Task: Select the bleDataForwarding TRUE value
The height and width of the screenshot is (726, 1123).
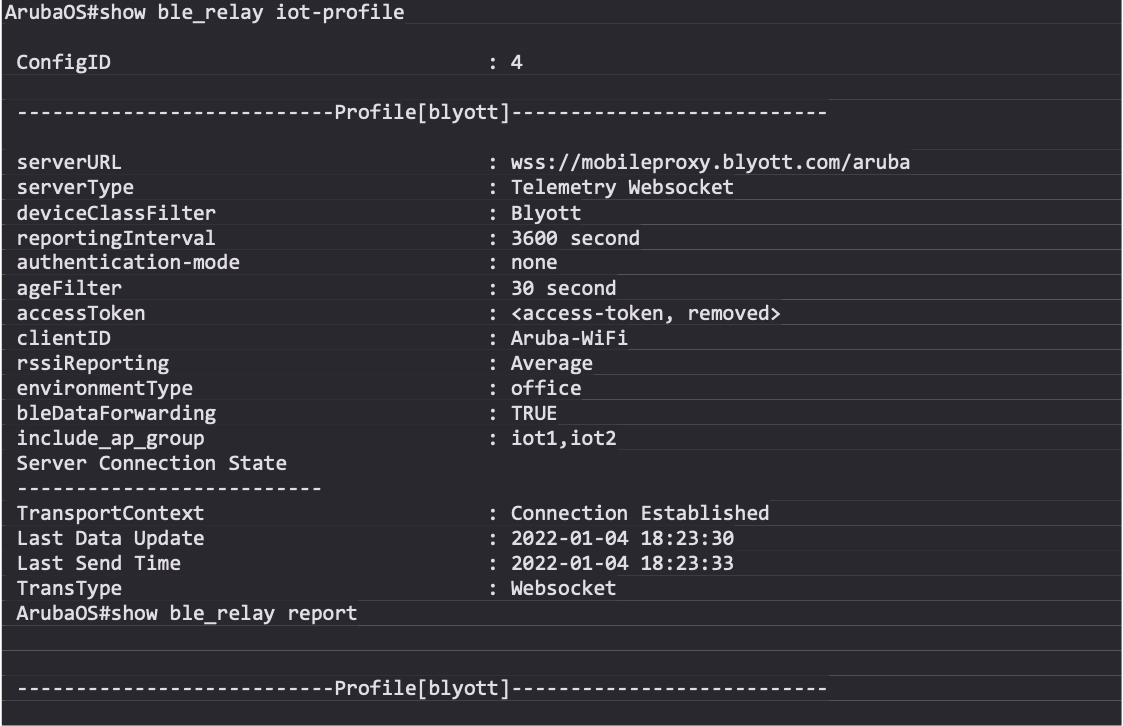Action: click(x=534, y=413)
